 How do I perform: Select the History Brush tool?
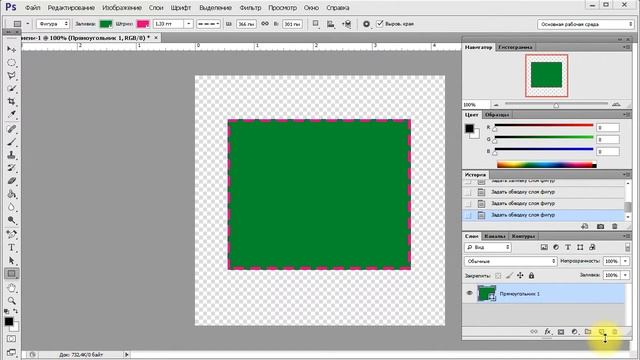coord(11,168)
